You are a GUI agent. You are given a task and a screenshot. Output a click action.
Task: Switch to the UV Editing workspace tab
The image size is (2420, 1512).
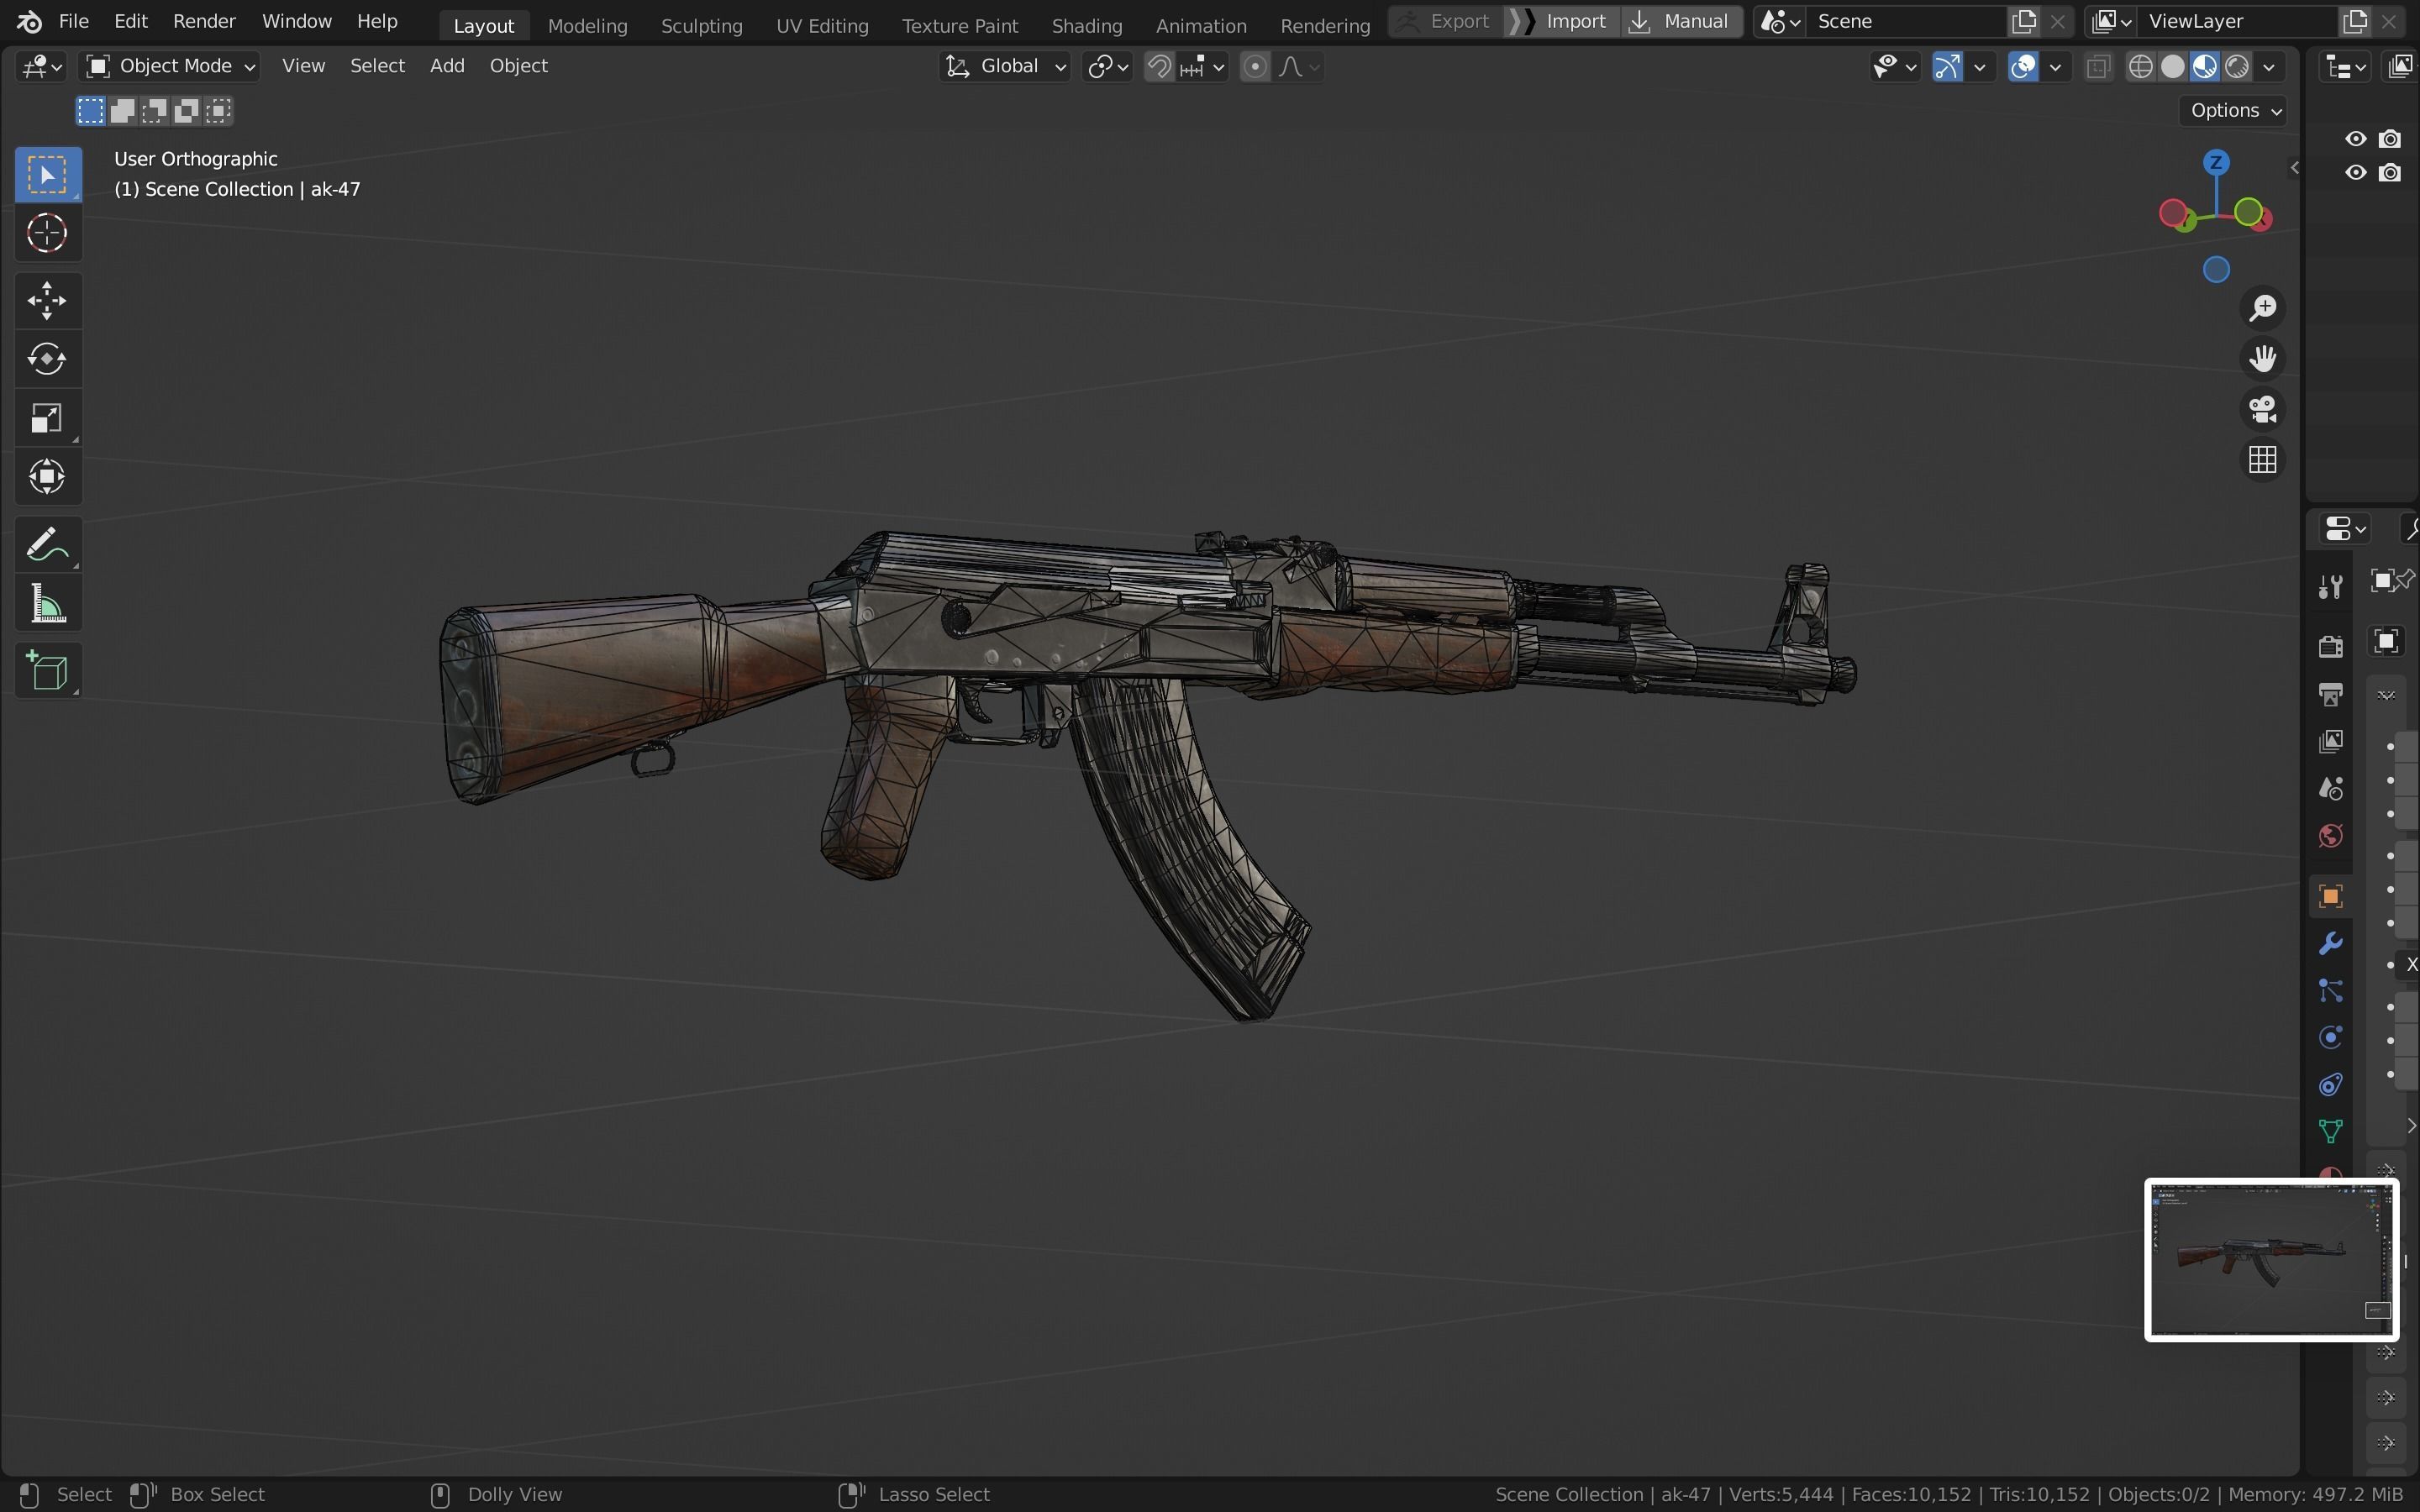[x=822, y=25]
